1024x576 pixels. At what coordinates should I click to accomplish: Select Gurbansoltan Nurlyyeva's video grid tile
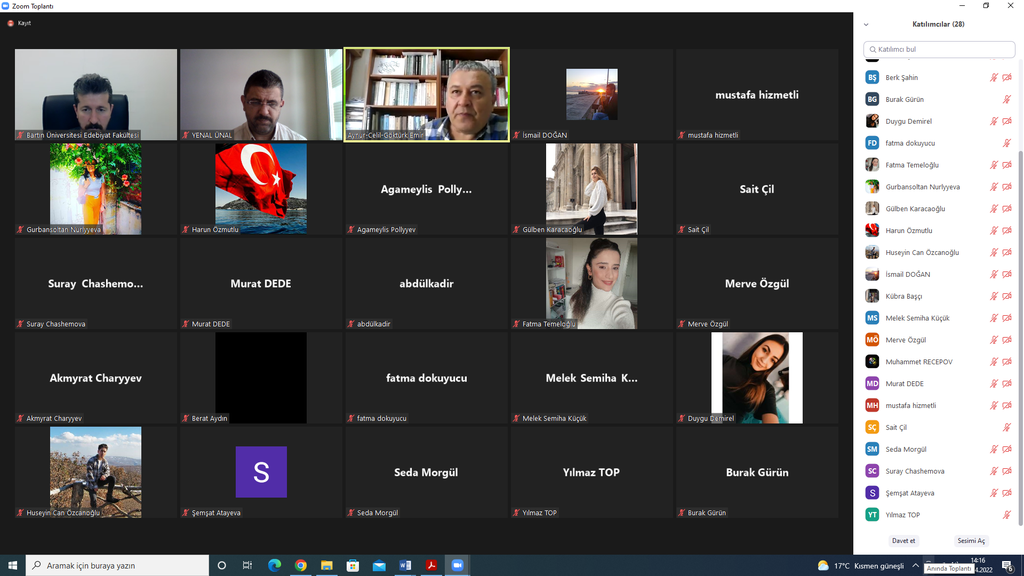pos(96,189)
